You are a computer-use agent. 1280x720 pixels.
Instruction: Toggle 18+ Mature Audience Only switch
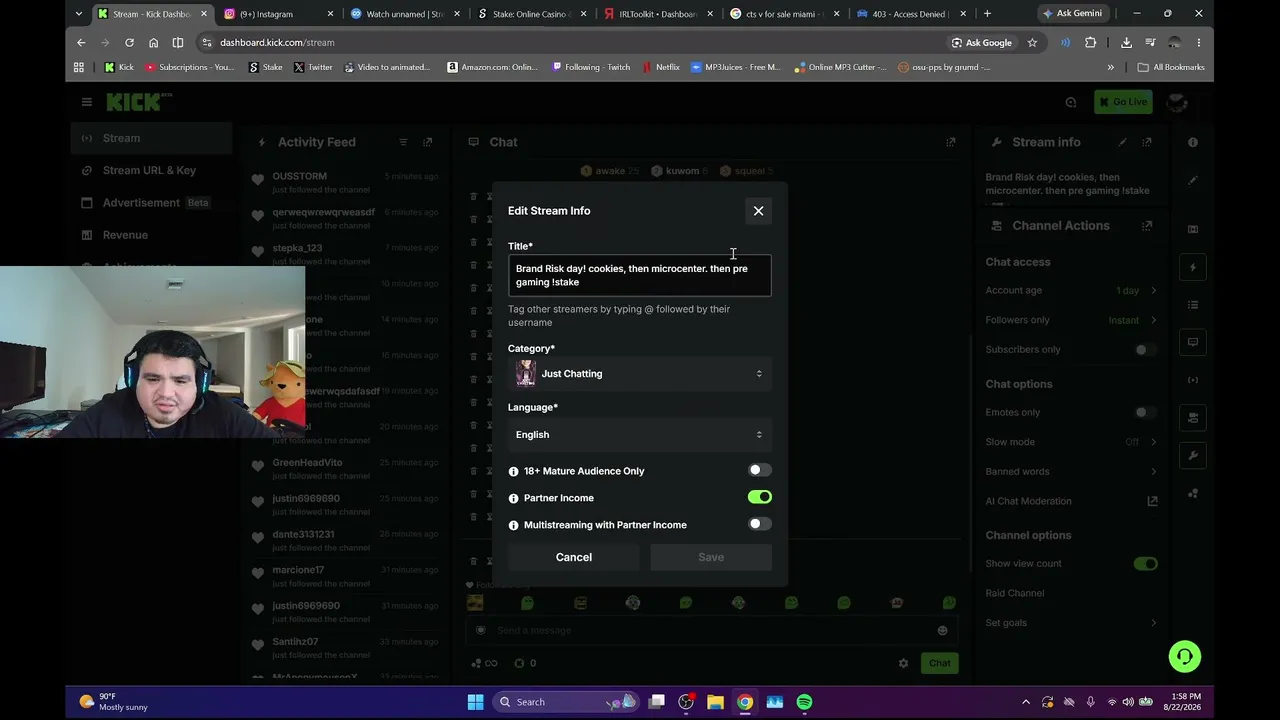coord(759,470)
